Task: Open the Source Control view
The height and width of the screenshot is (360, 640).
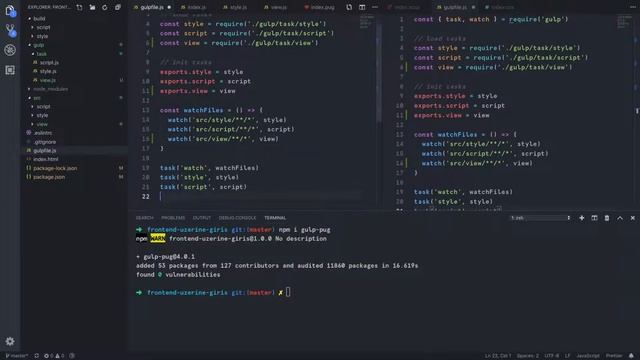Action: coord(10,30)
